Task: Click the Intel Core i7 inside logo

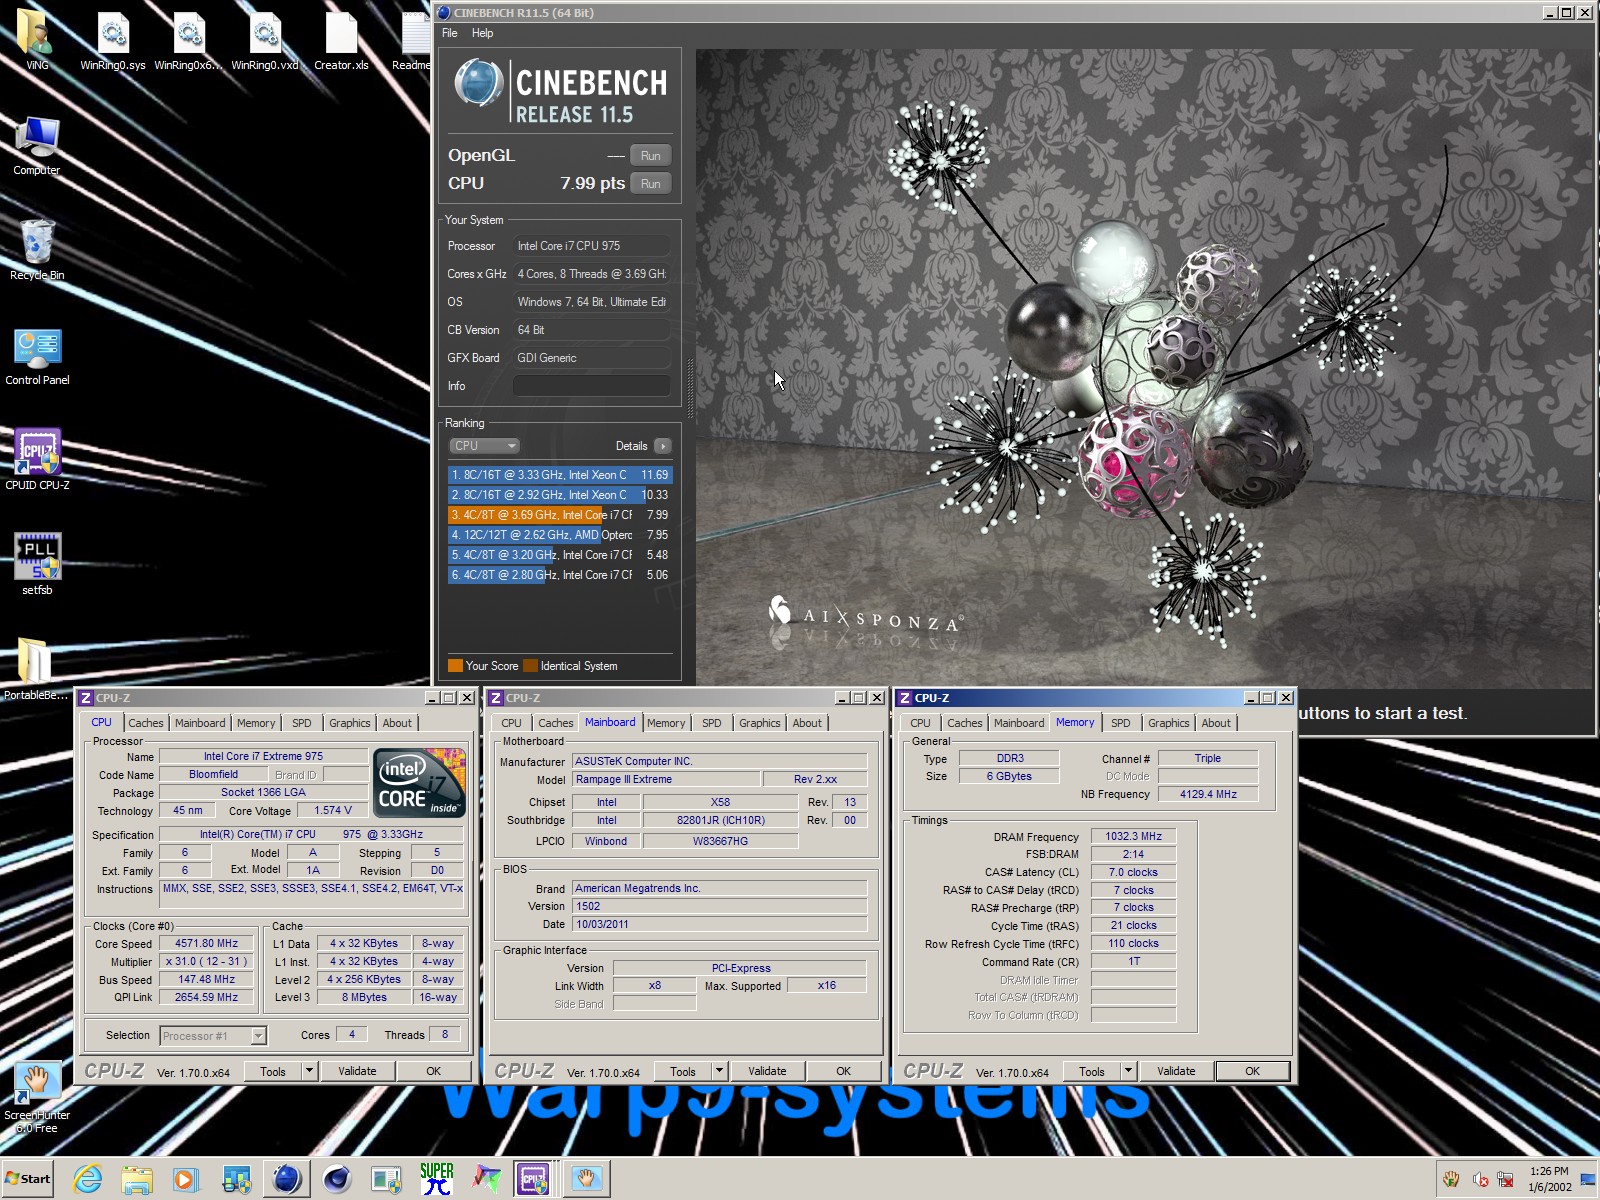Action: click(x=419, y=783)
